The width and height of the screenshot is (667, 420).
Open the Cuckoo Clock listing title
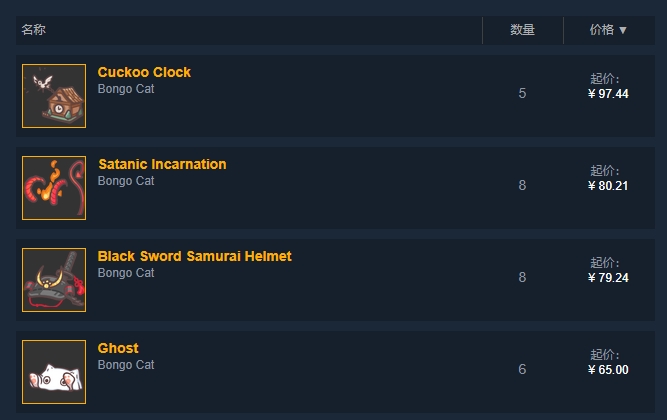click(144, 72)
